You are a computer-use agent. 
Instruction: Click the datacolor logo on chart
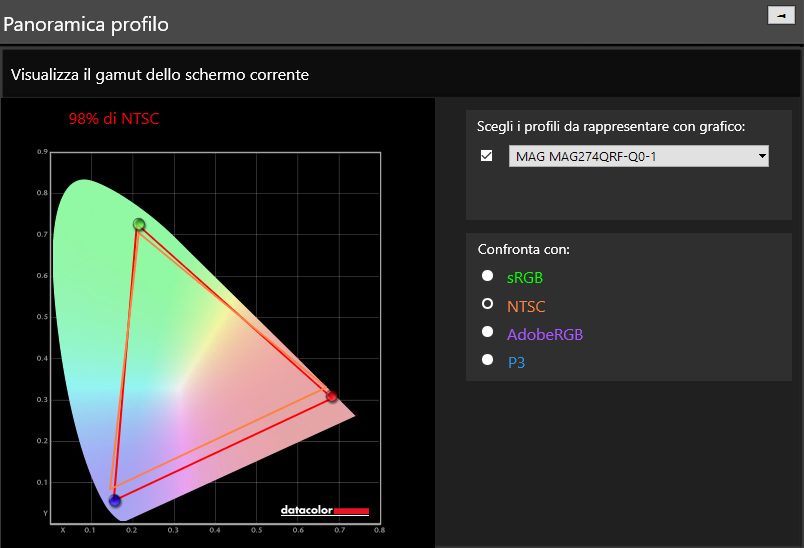click(325, 510)
